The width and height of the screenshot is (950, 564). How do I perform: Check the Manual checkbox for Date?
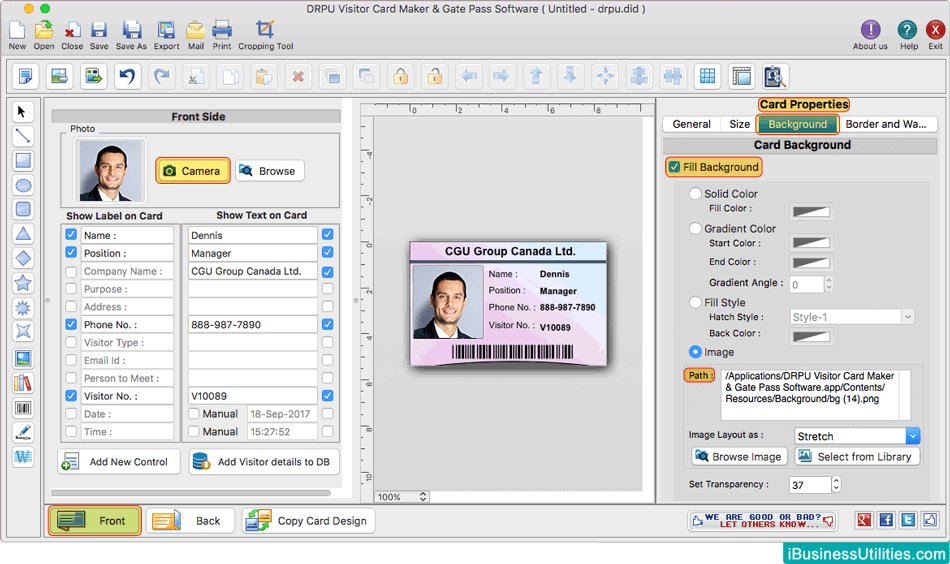point(194,414)
